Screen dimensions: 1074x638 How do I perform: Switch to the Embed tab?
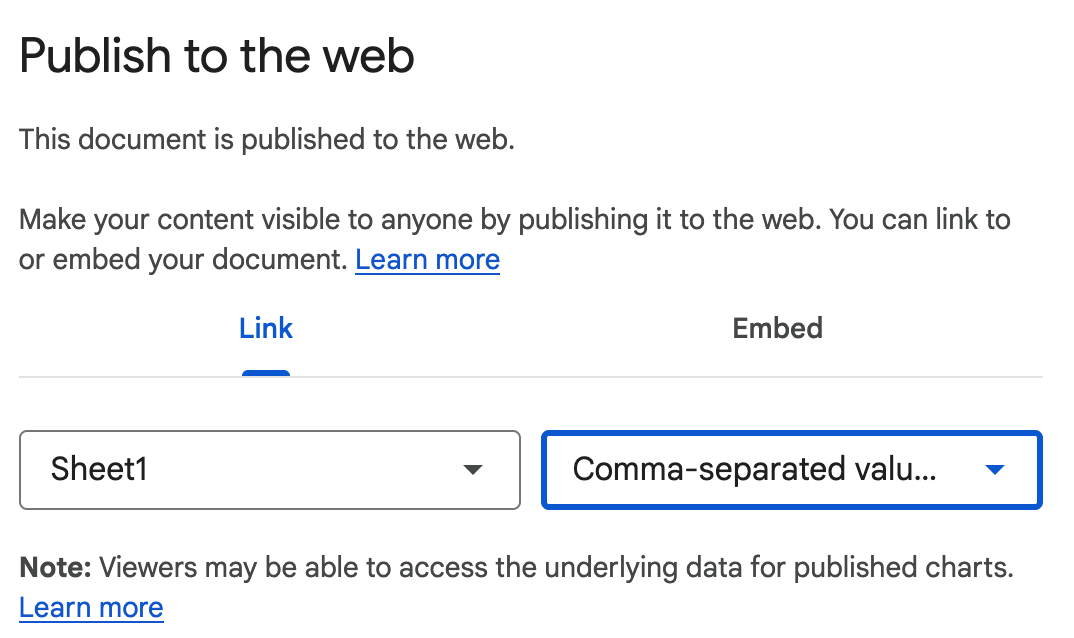coord(777,328)
